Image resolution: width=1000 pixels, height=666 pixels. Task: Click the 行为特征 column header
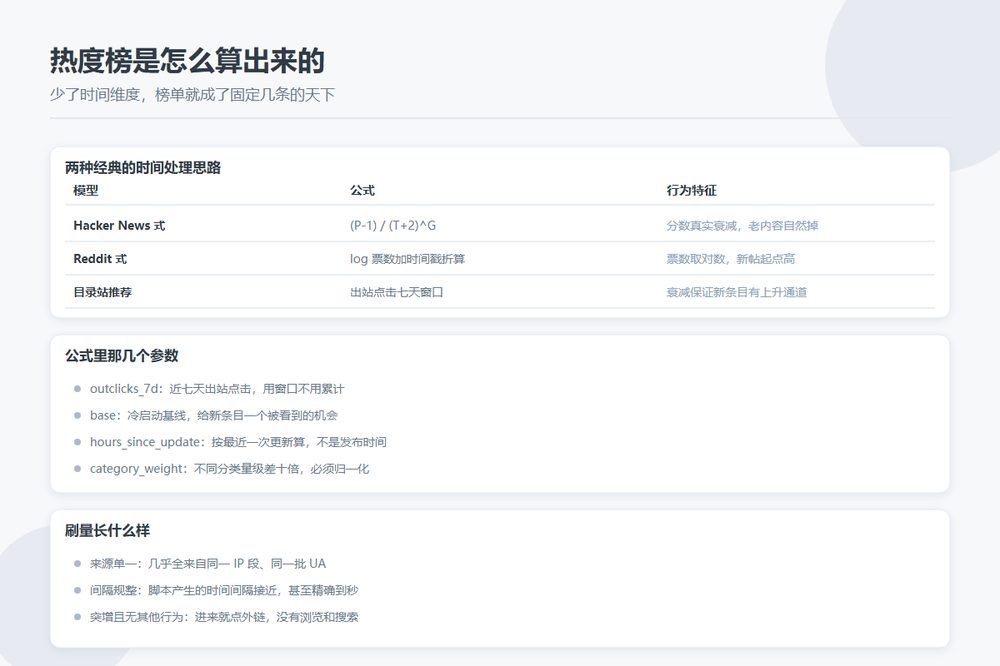pyautogui.click(x=691, y=190)
